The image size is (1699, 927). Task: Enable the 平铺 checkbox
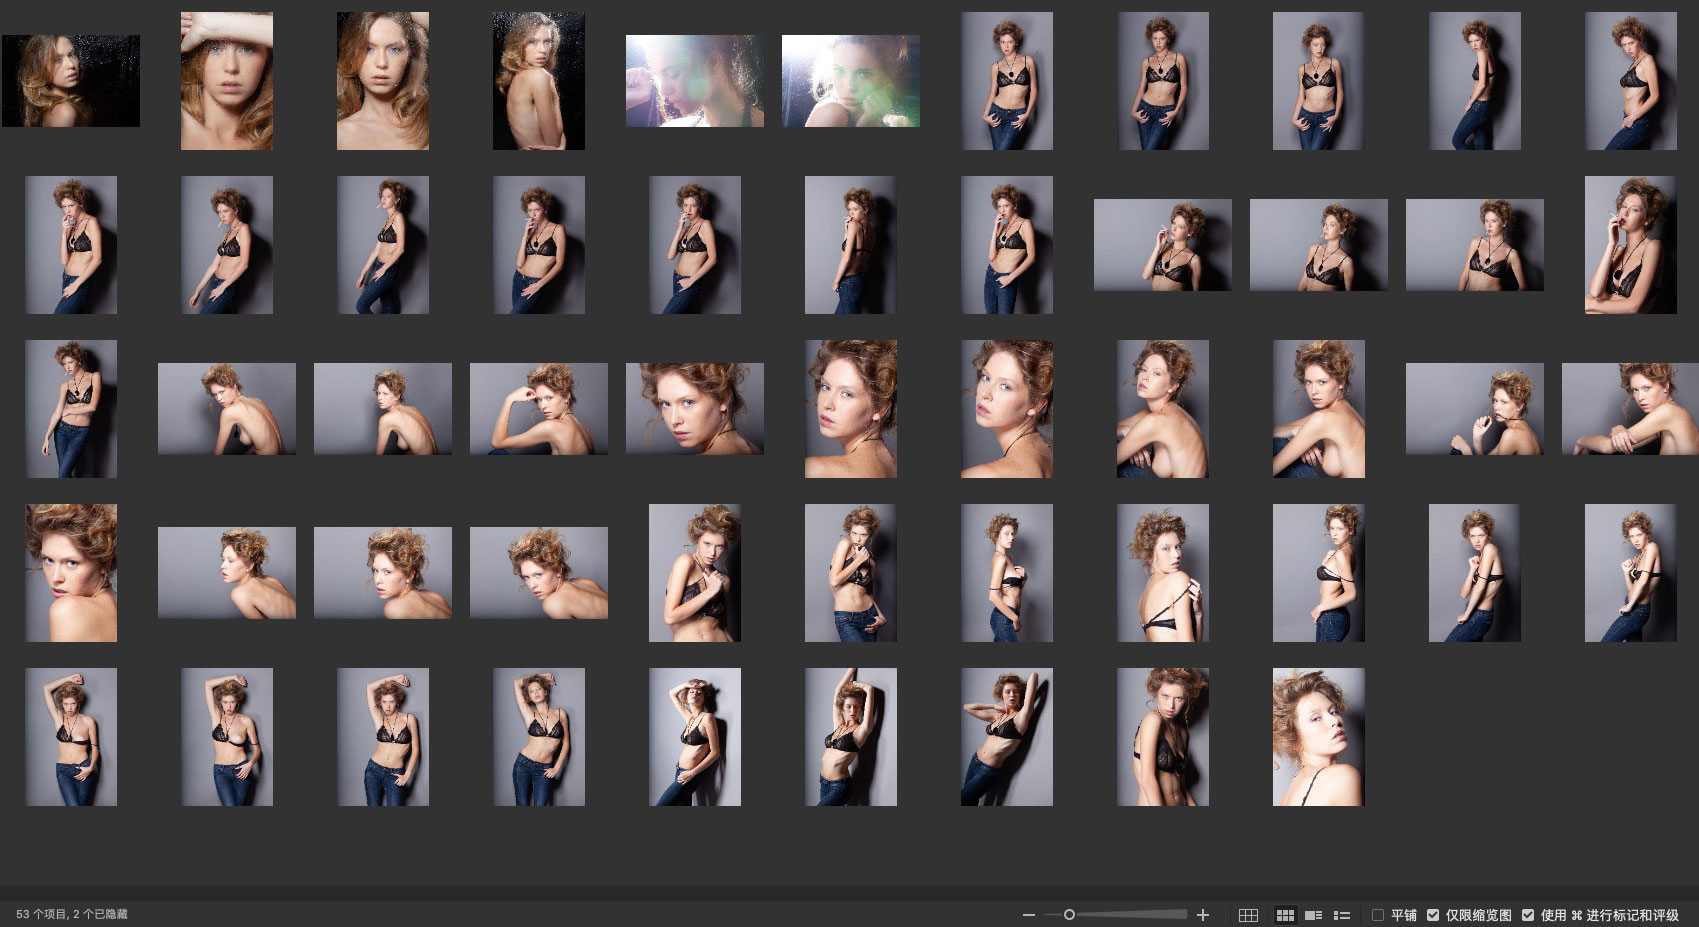(1378, 915)
